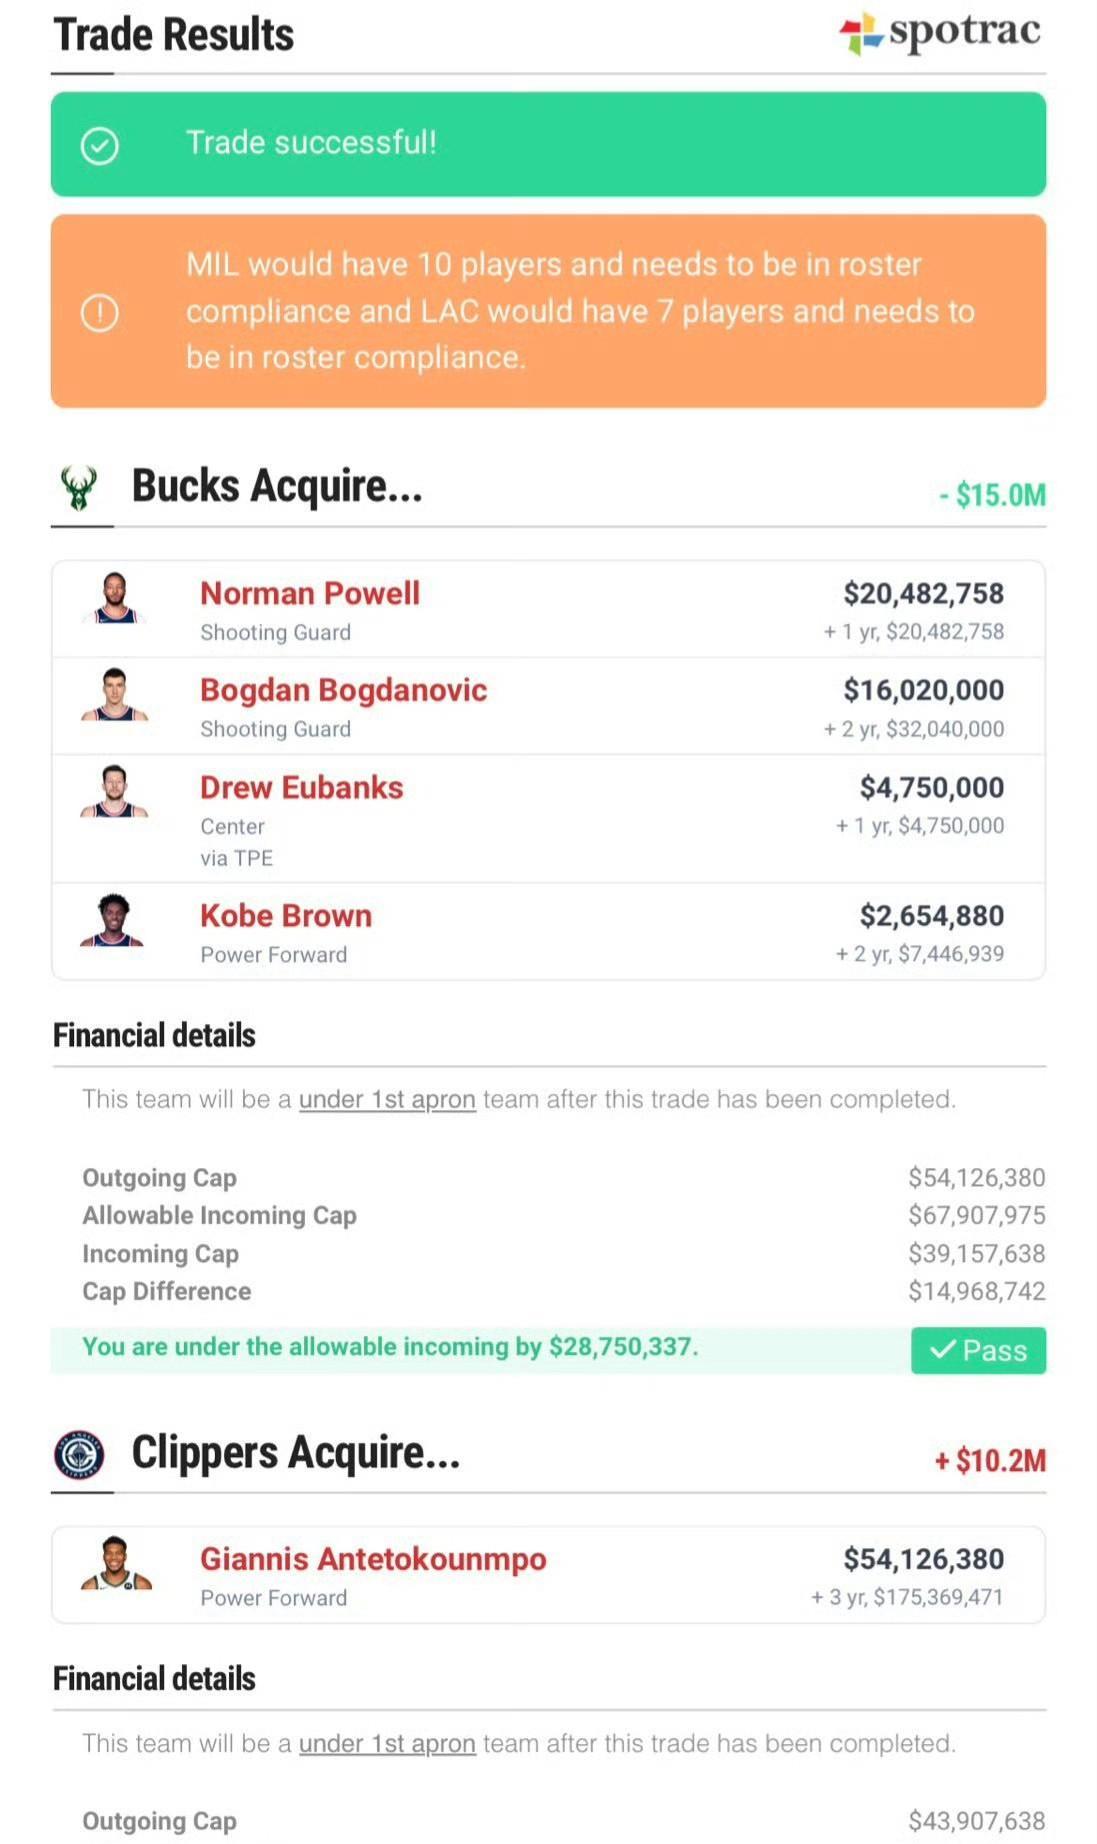Image resolution: width=1097 pixels, height=1844 pixels.
Task: Click the Trade successful checkmark icon
Action: [99, 145]
